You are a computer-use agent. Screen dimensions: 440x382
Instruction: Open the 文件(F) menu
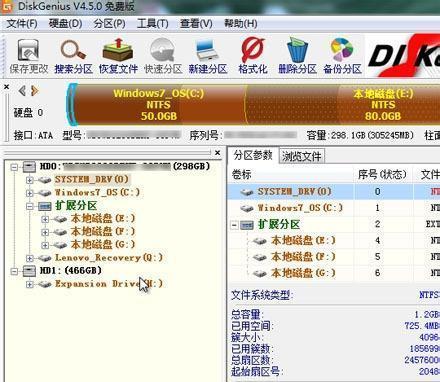pos(22,24)
